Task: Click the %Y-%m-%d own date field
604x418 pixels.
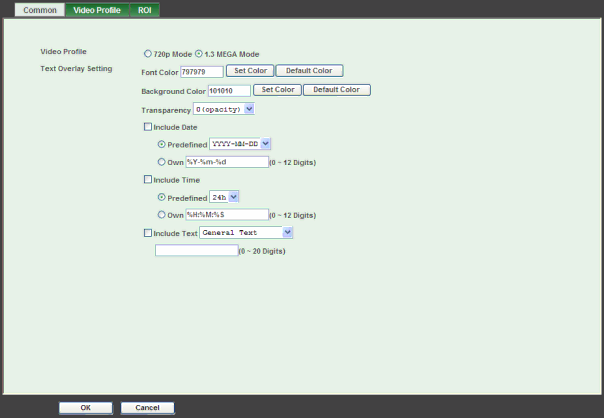Action: point(227,162)
